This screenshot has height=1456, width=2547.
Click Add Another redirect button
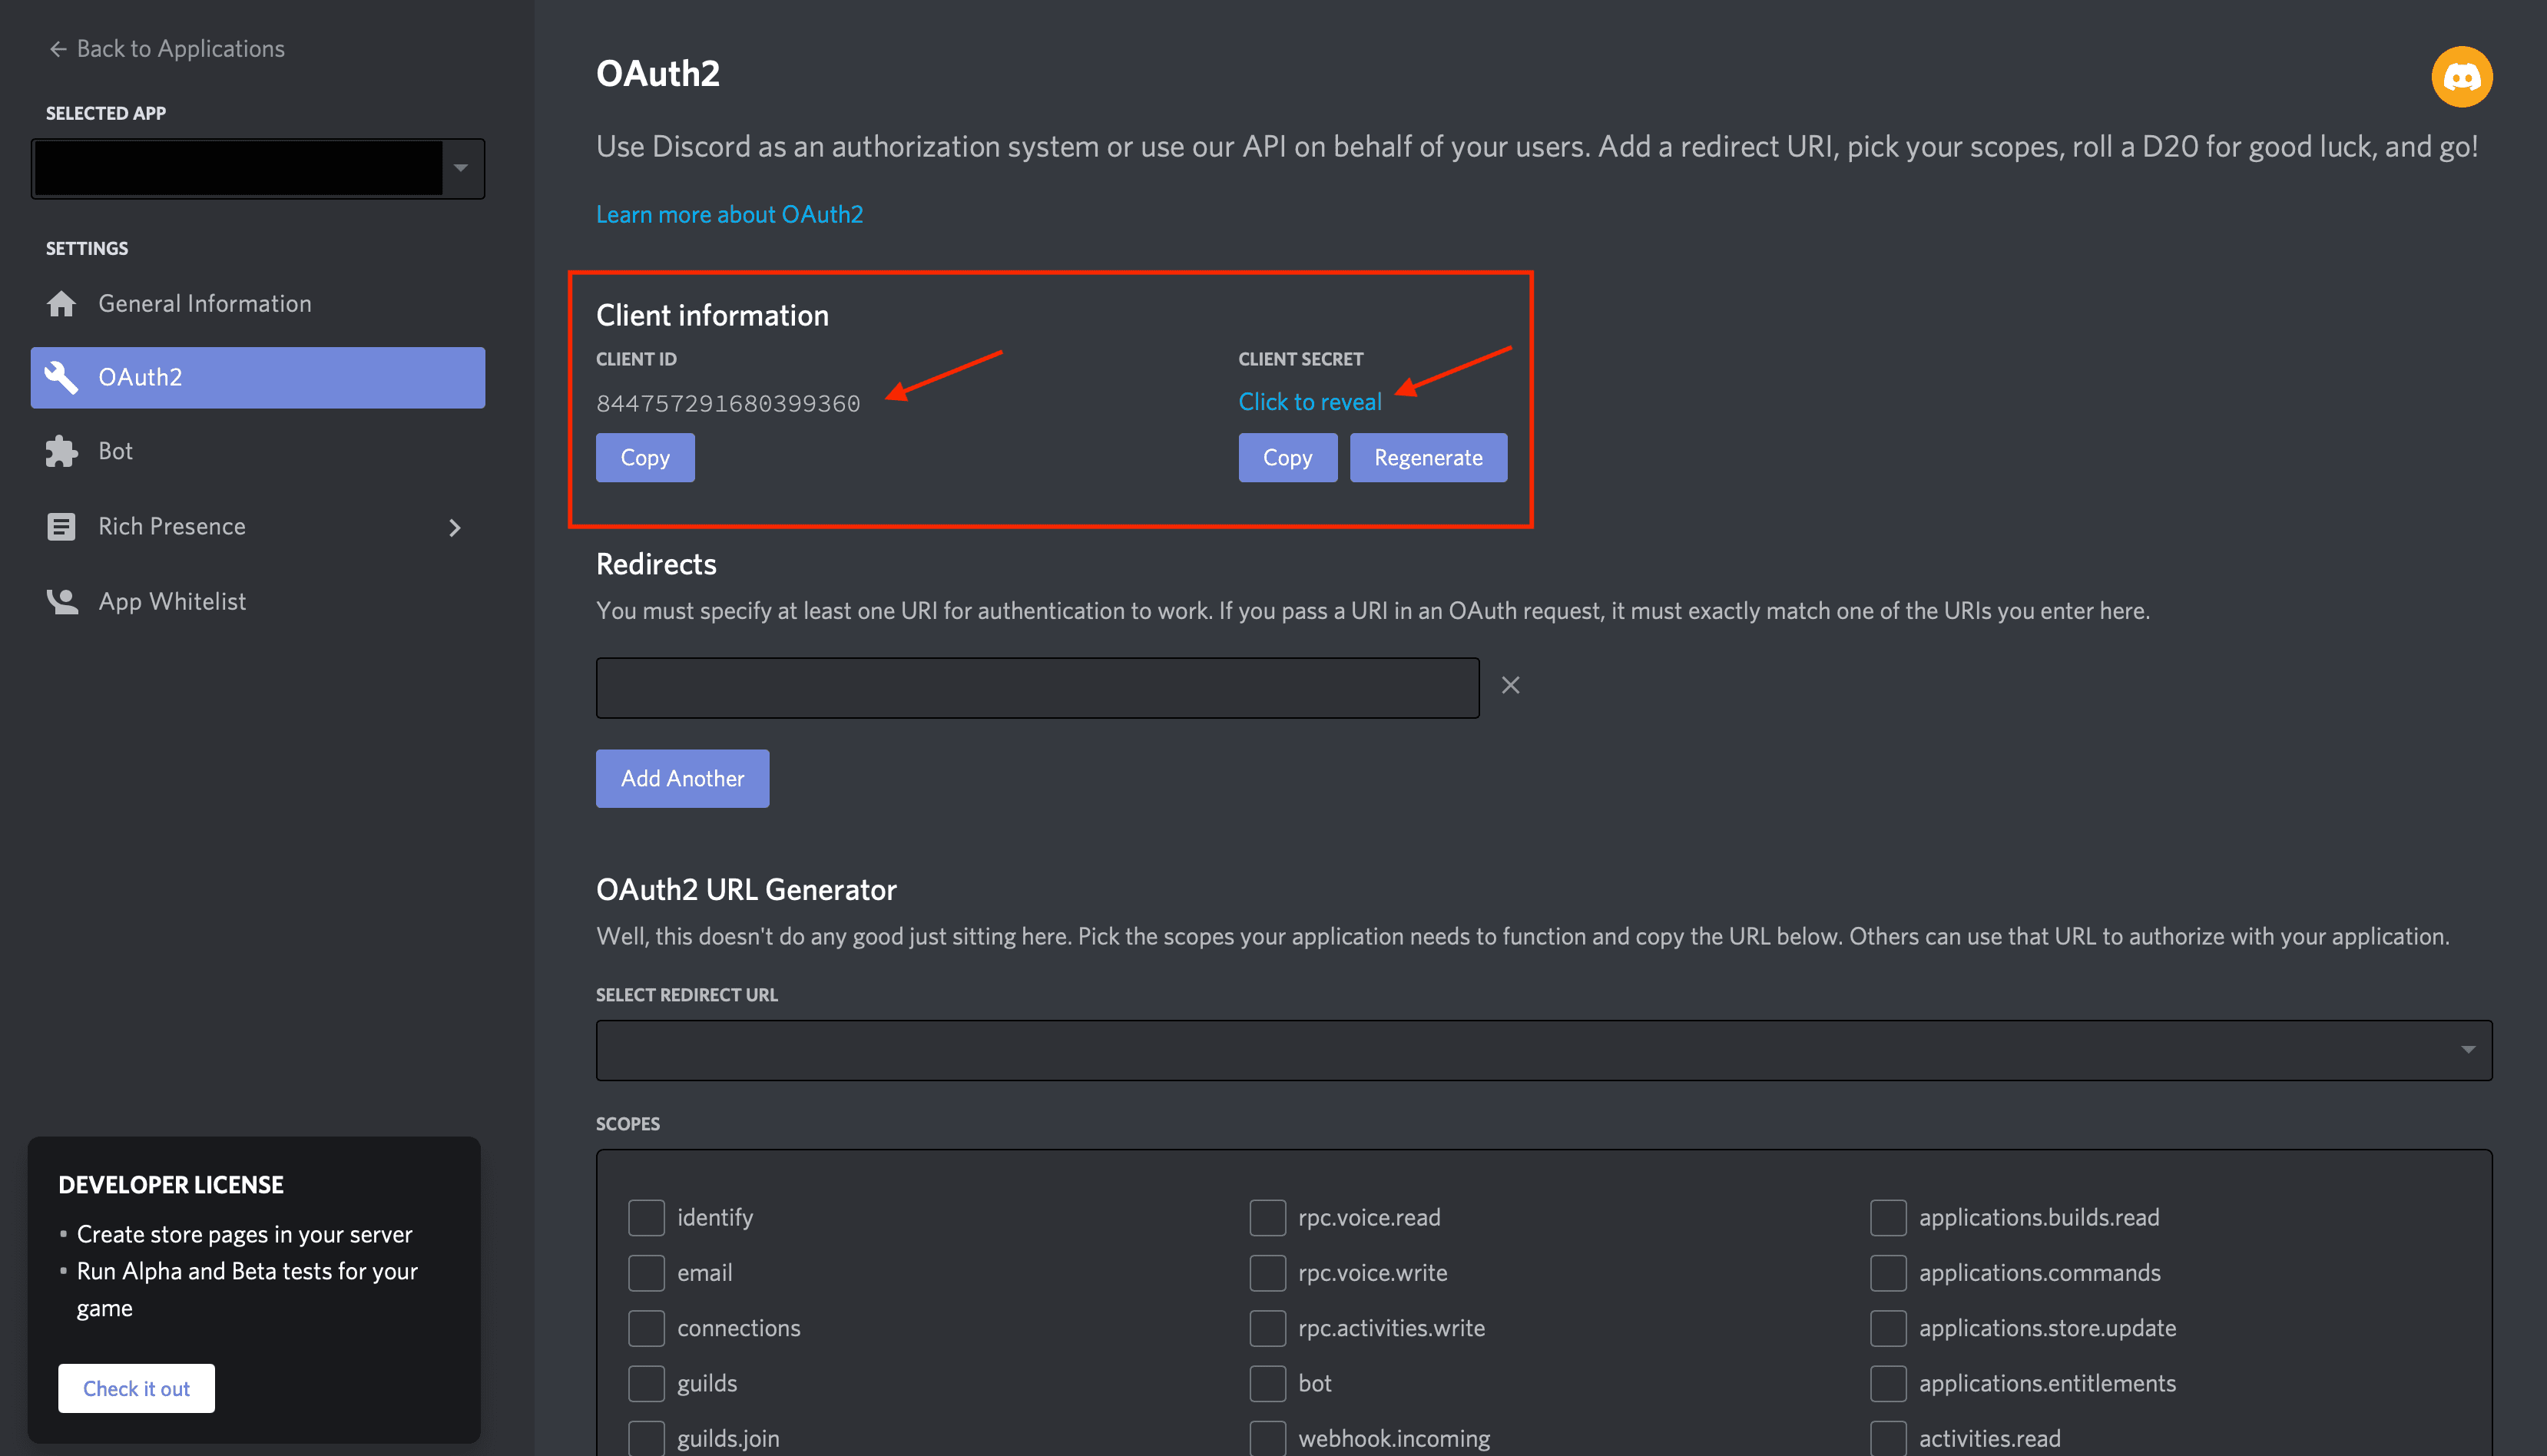point(682,779)
